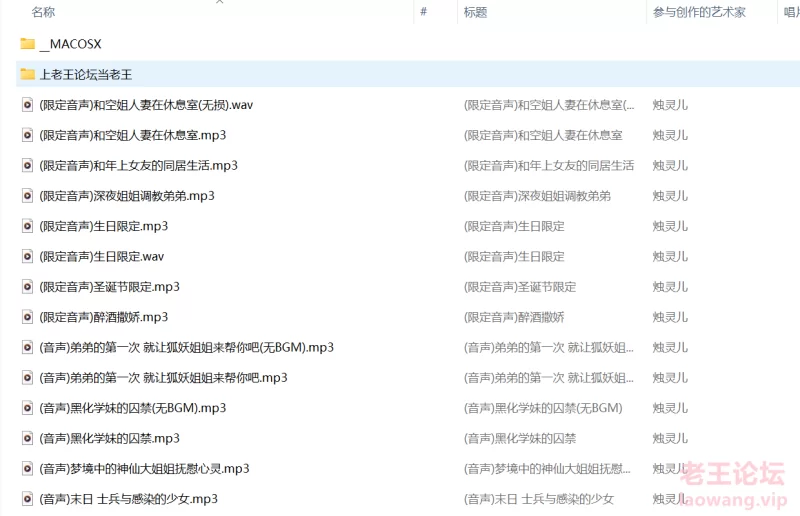Click audio file icon for 和空姐人妻在休息室(无损).wav
Image resolution: width=800 pixels, height=516 pixels.
tap(28, 105)
